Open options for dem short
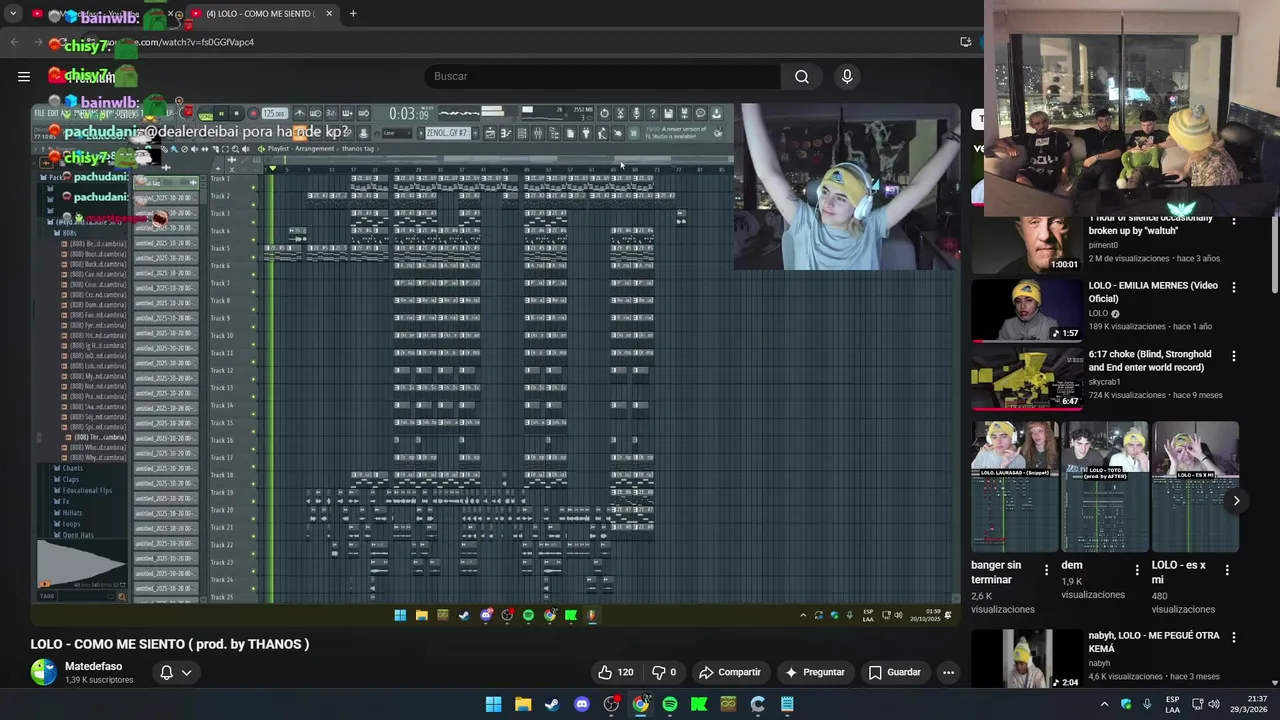1280x720 pixels. 1136,570
